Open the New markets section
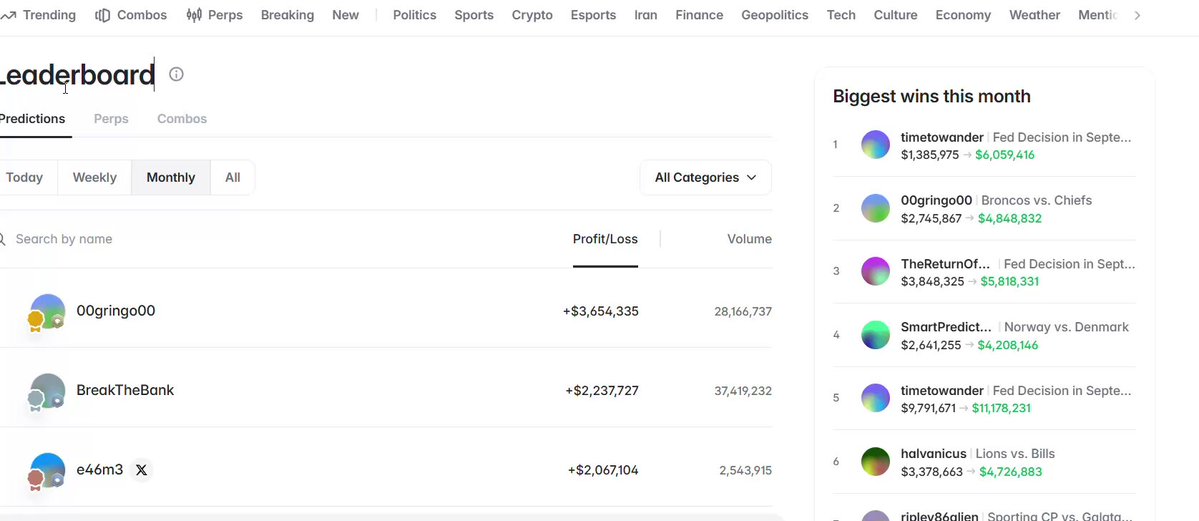This screenshot has height=521, width=1199. (x=345, y=15)
